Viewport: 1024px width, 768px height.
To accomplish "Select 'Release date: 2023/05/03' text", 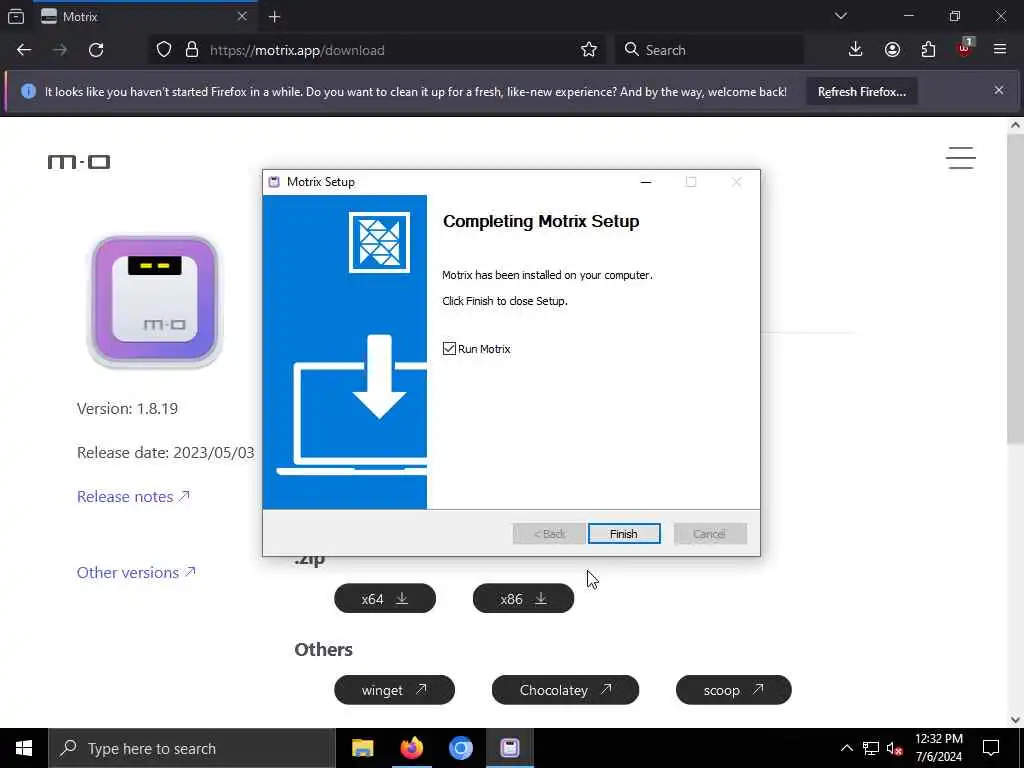I will tap(166, 453).
